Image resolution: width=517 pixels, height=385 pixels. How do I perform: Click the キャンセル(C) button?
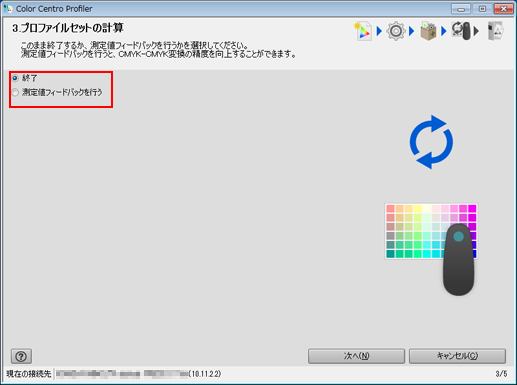[457, 356]
